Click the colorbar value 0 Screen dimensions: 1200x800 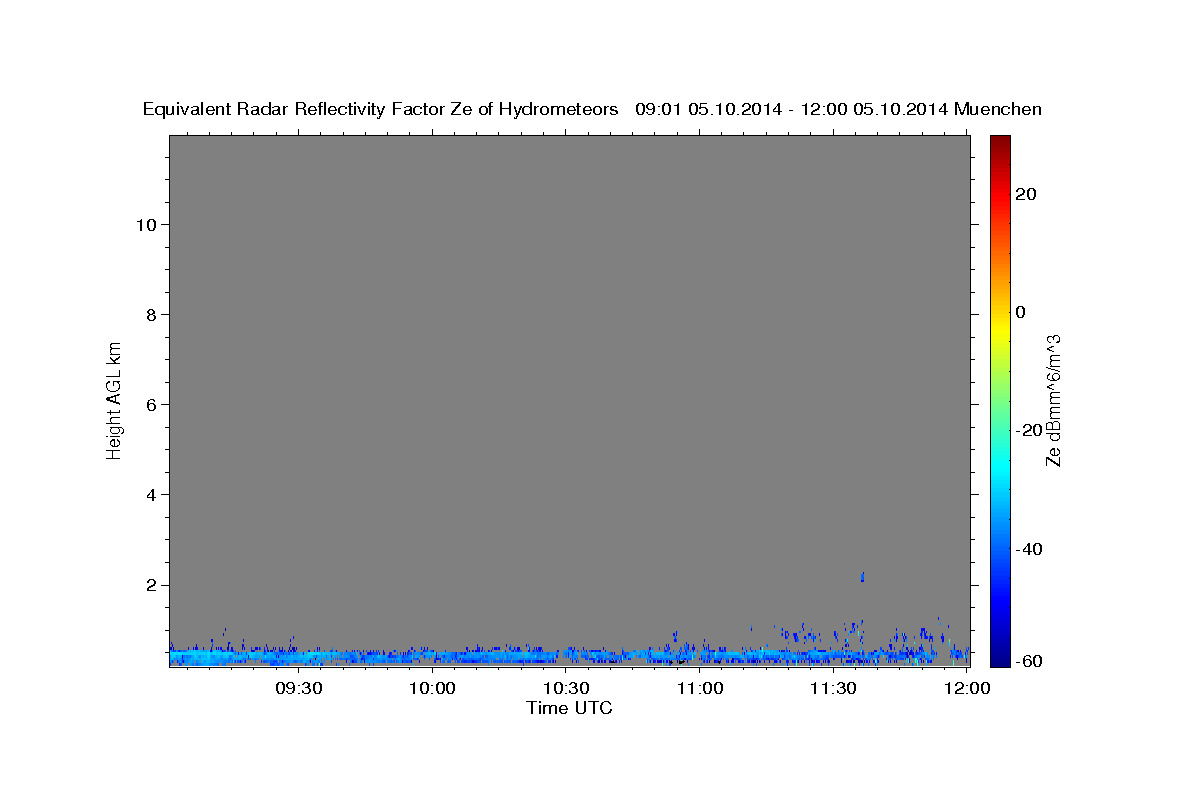1021,312
